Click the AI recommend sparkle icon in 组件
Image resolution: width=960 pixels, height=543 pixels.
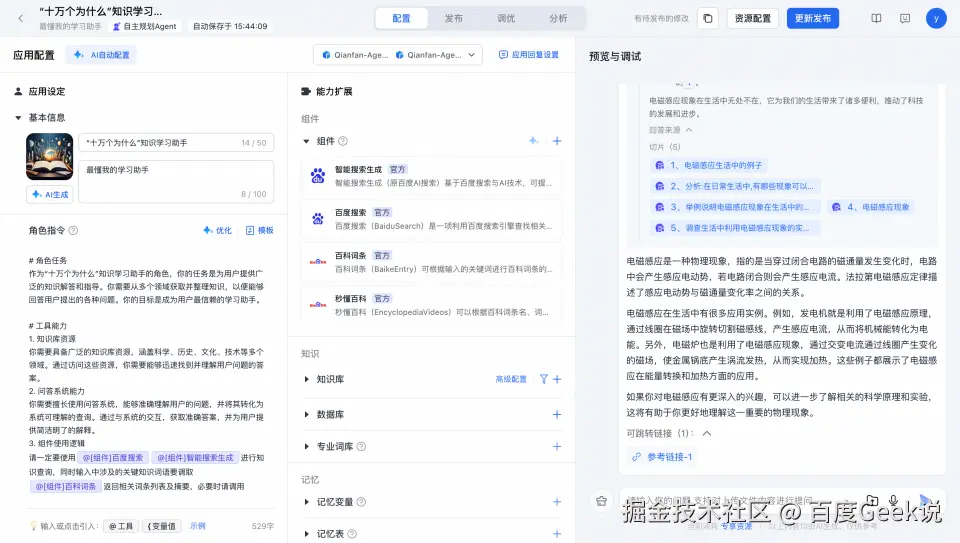533,141
